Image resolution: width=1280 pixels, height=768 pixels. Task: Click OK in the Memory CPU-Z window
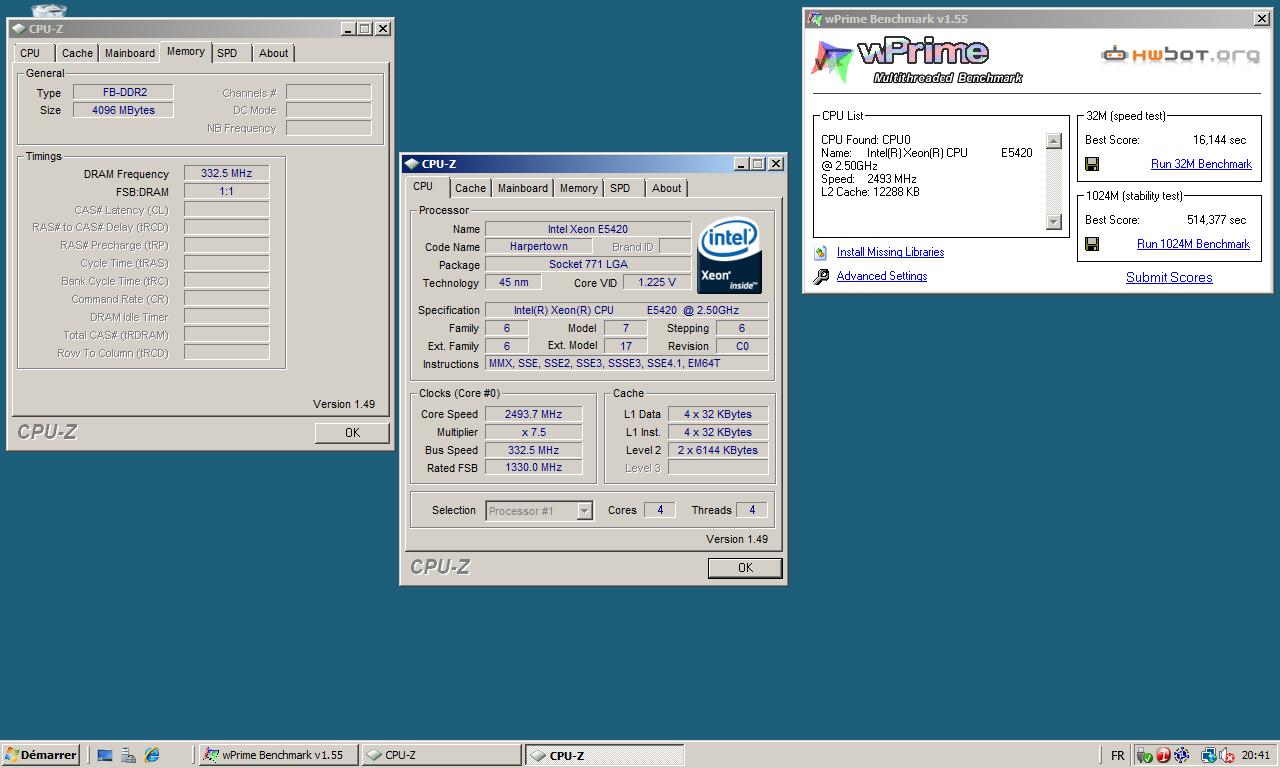point(352,433)
